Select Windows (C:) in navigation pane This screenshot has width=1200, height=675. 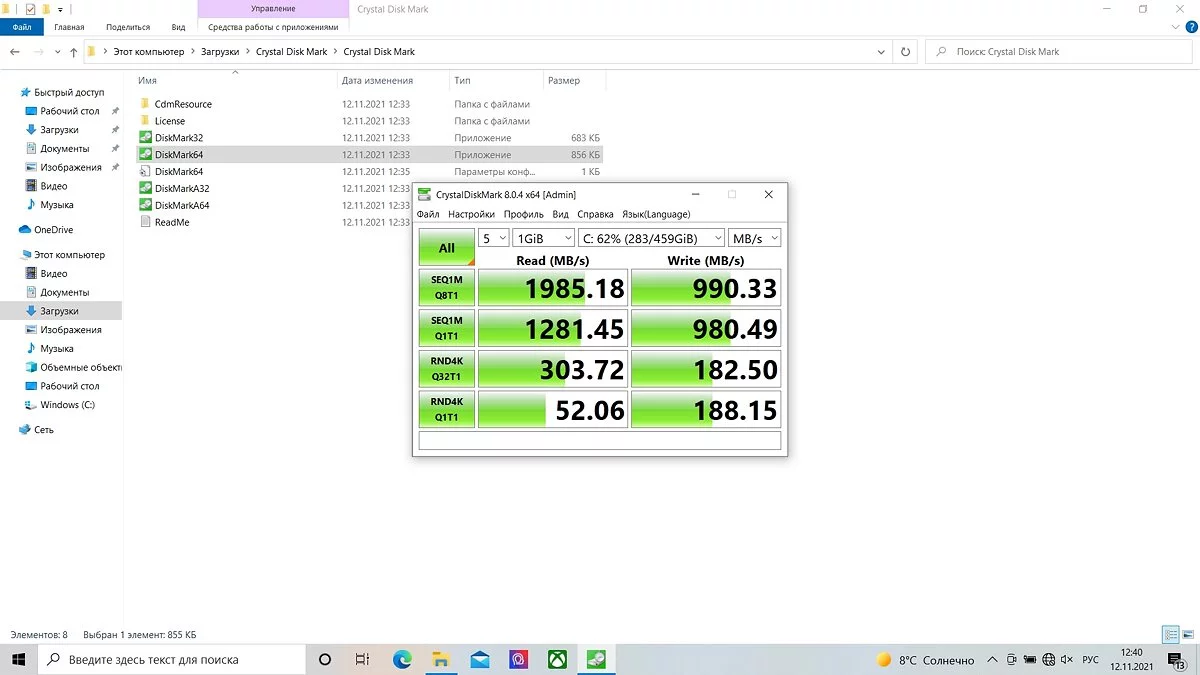coord(67,405)
